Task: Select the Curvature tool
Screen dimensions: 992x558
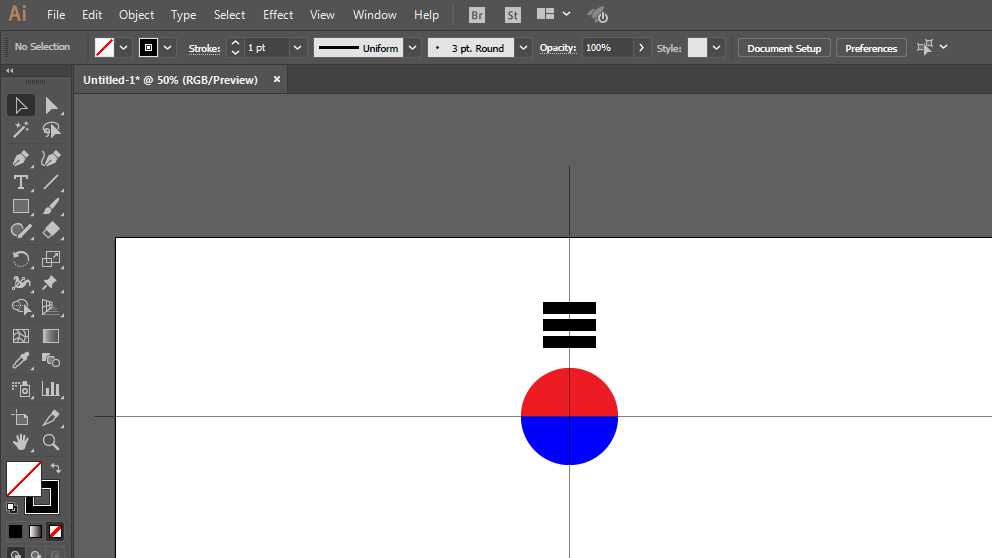Action: pos(51,158)
